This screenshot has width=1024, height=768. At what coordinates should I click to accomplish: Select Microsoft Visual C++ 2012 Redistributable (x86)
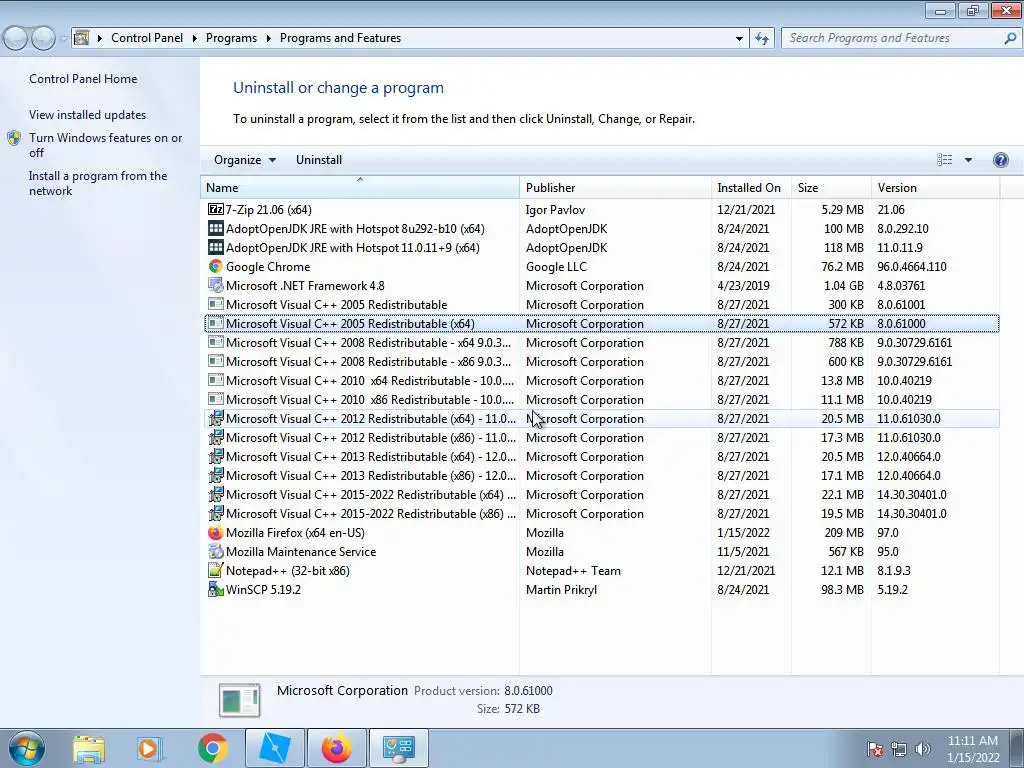click(x=601, y=437)
